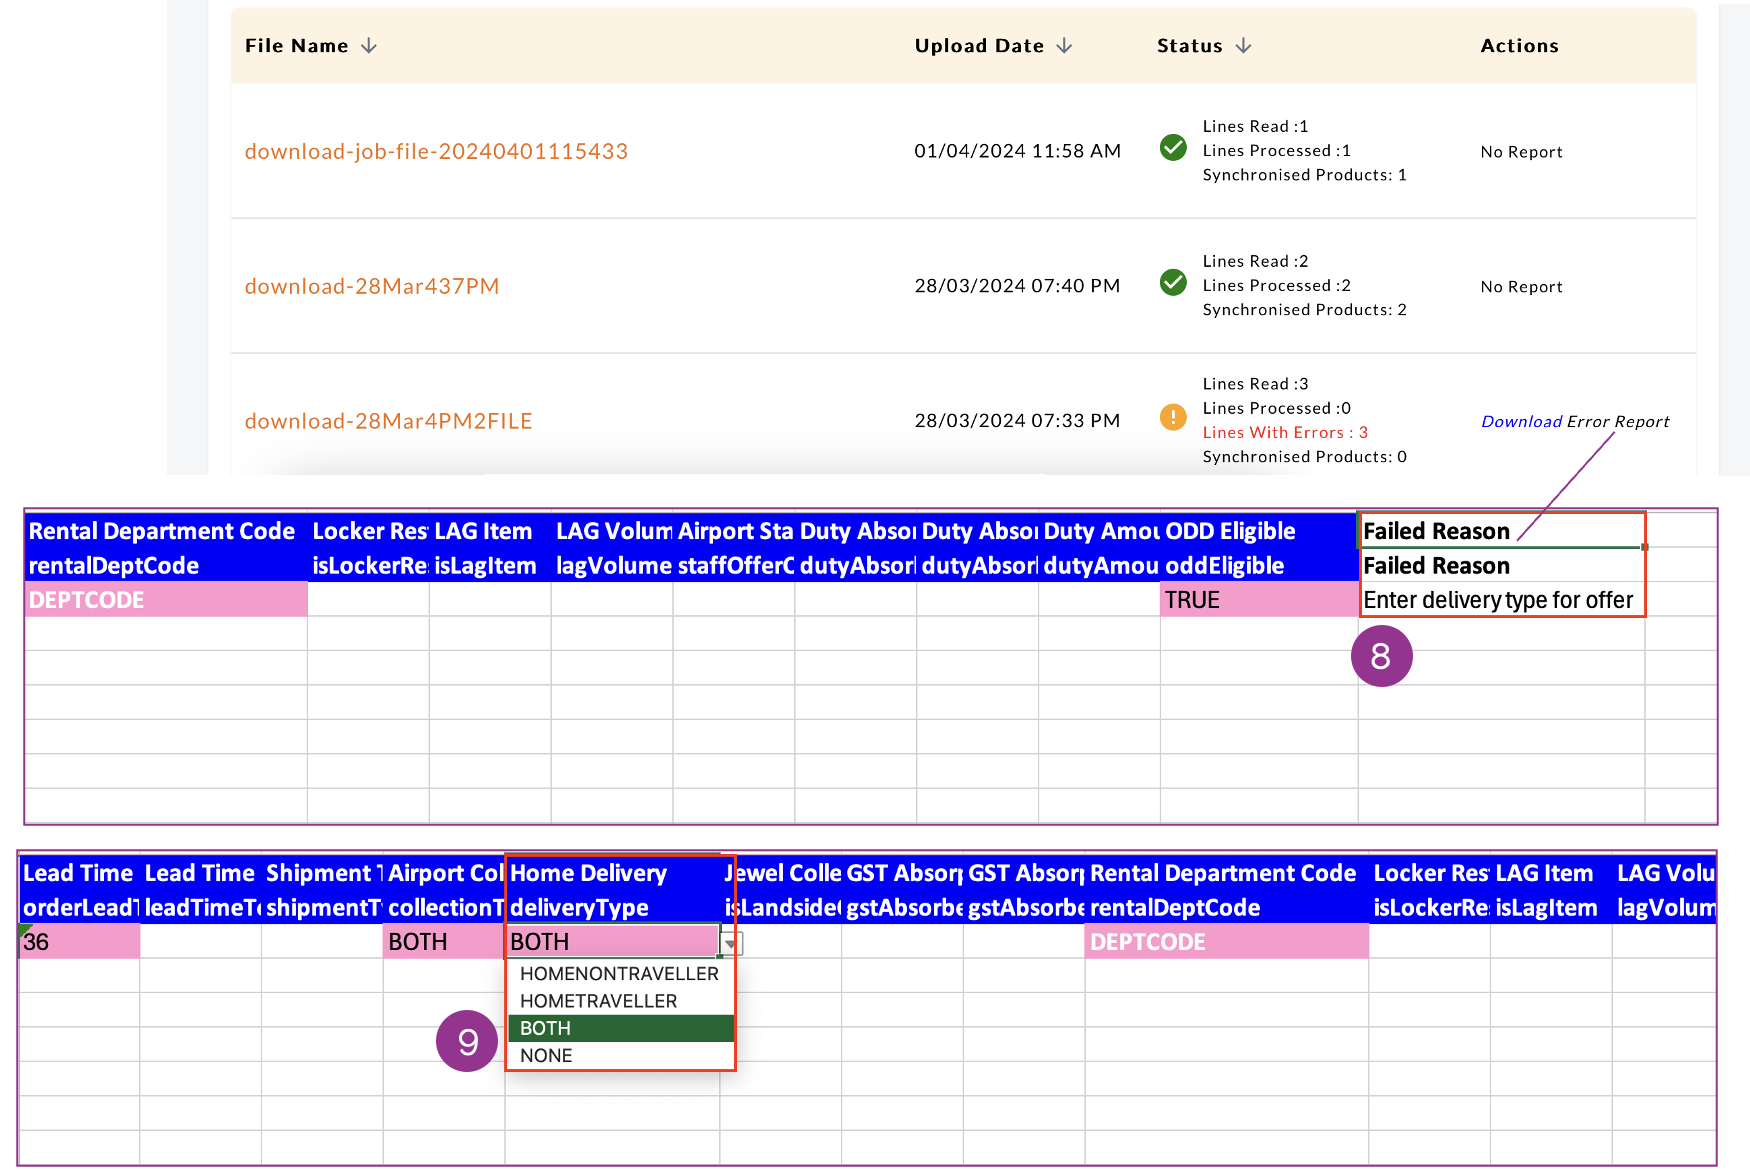Expand the deliveryType cell dropdown arrow

(732, 943)
